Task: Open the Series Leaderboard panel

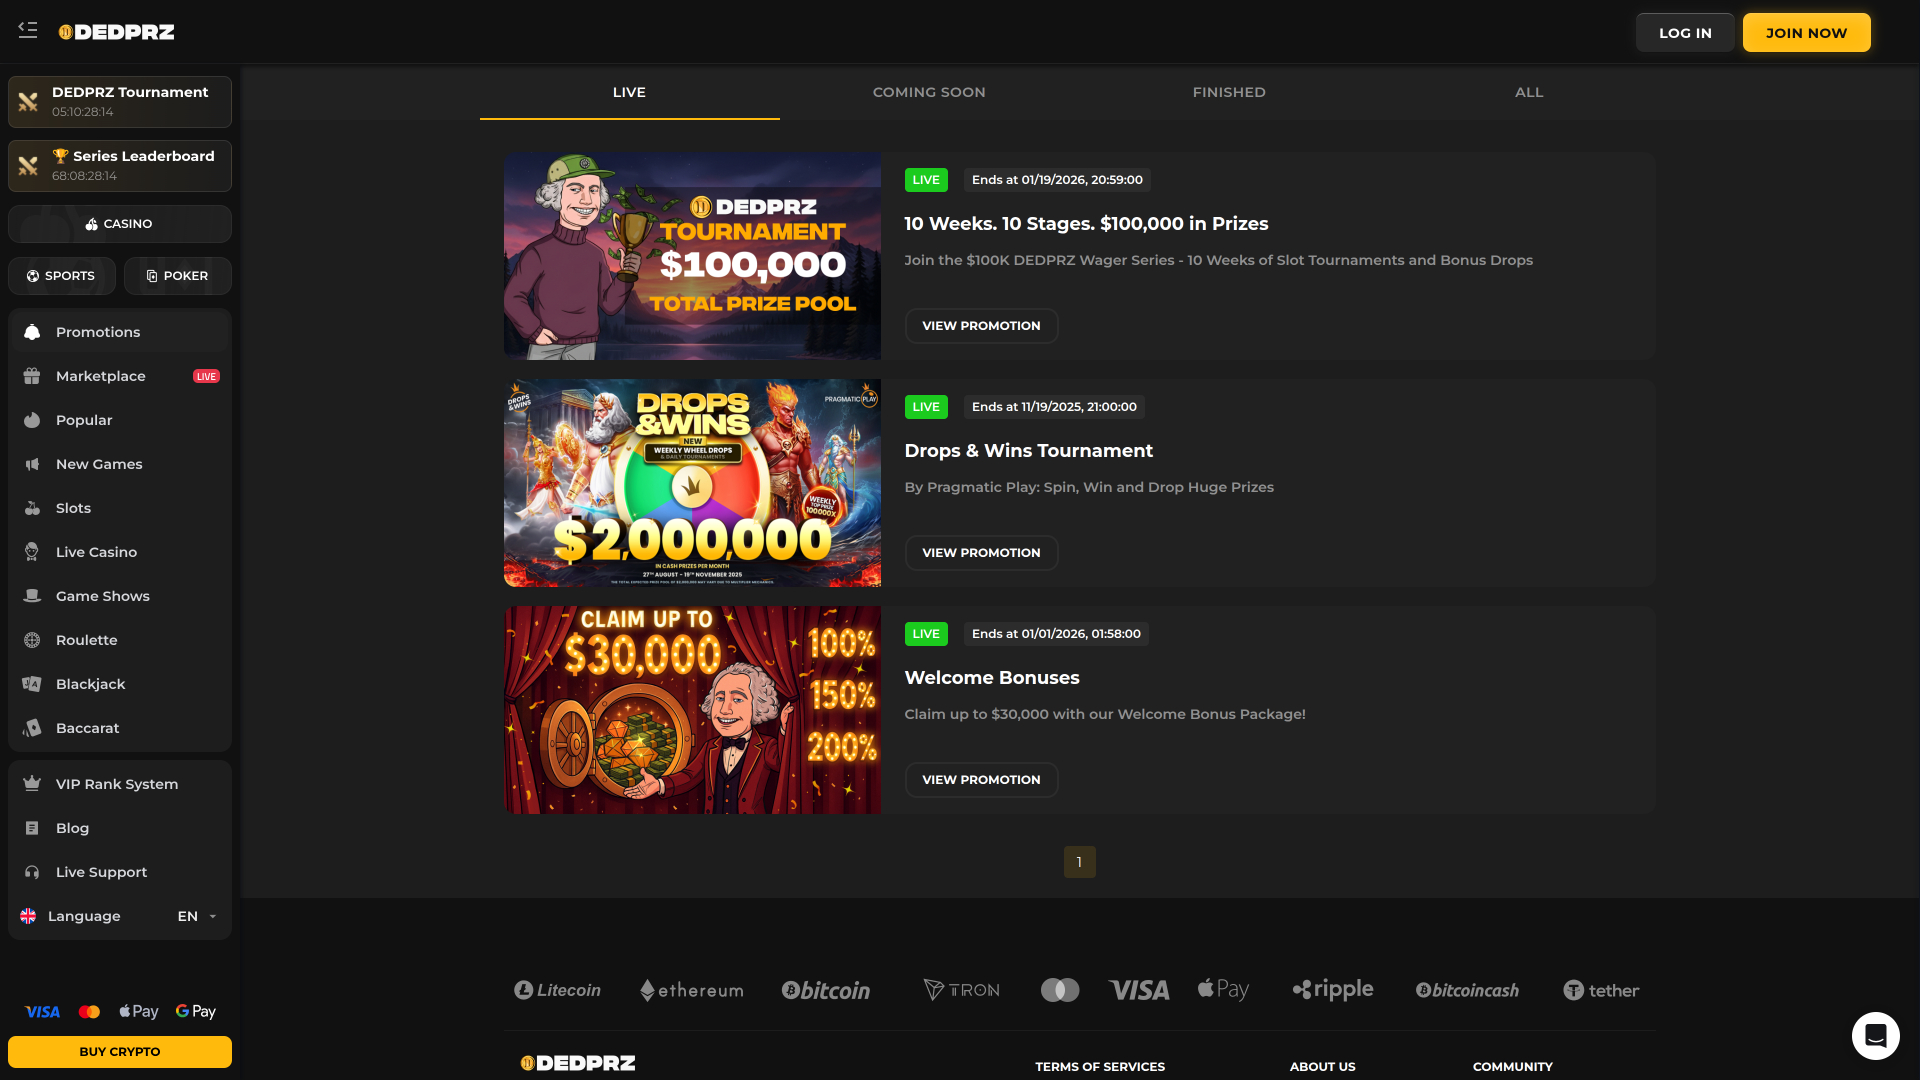Action: (x=119, y=166)
